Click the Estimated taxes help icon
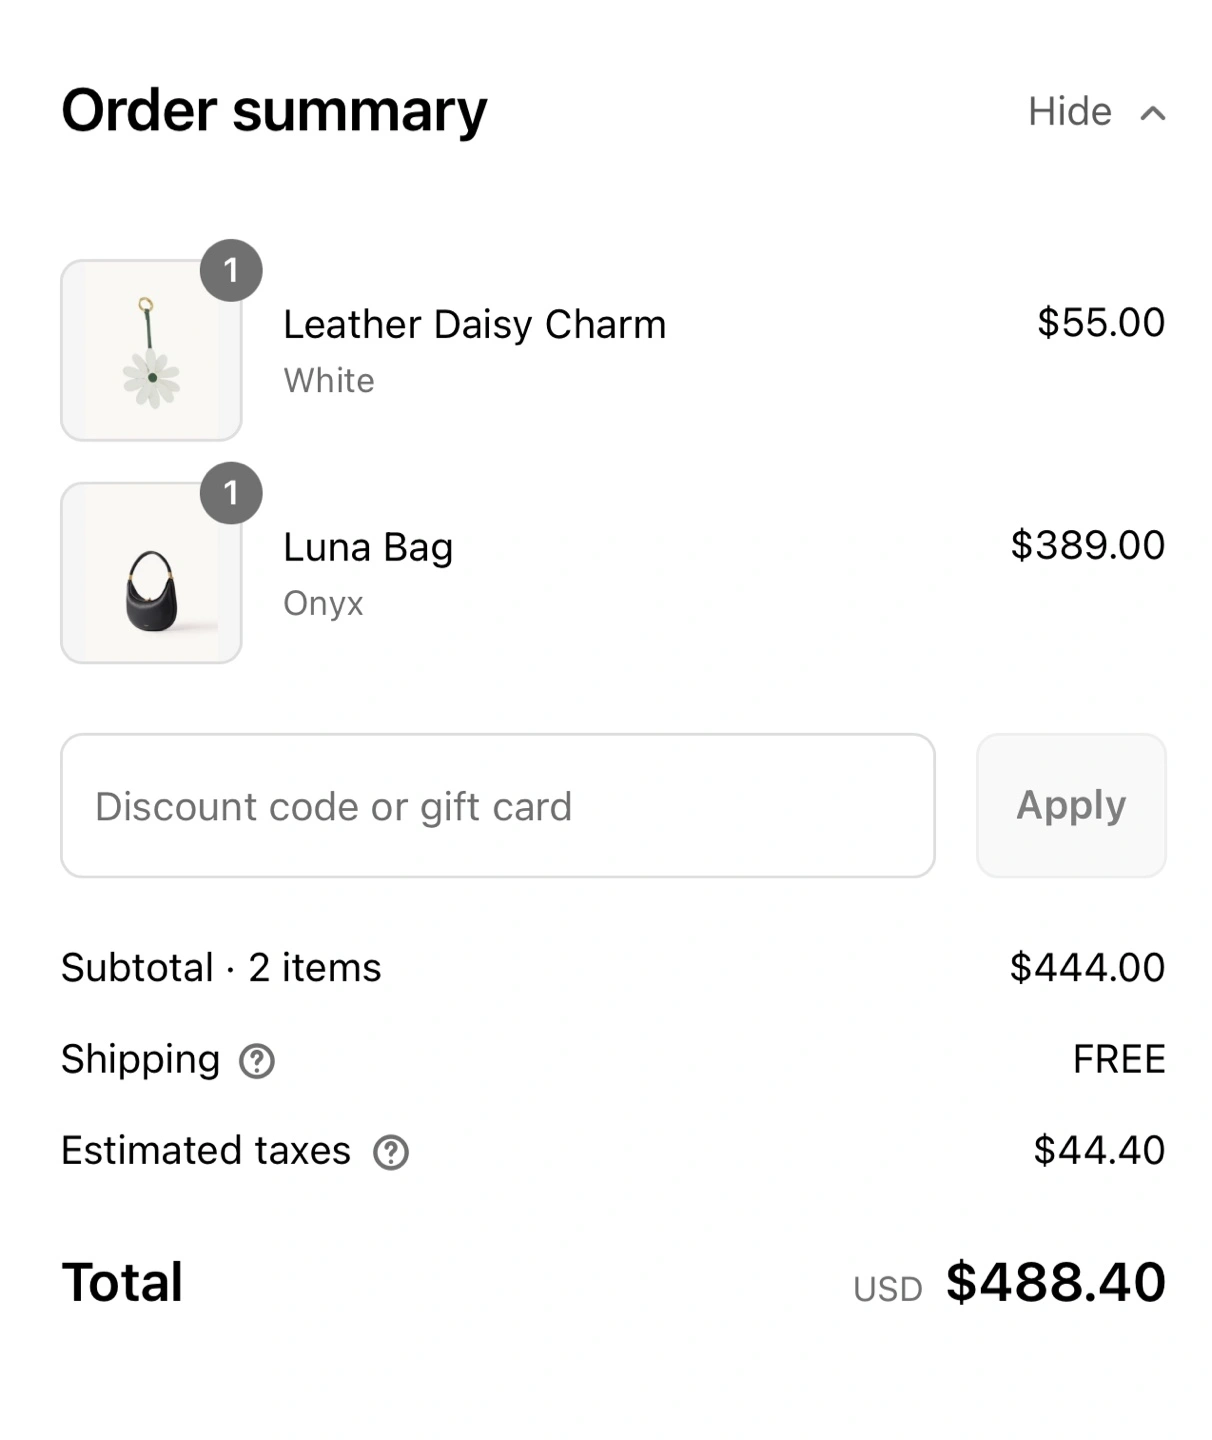1212x1440 pixels. pyautogui.click(x=391, y=1153)
